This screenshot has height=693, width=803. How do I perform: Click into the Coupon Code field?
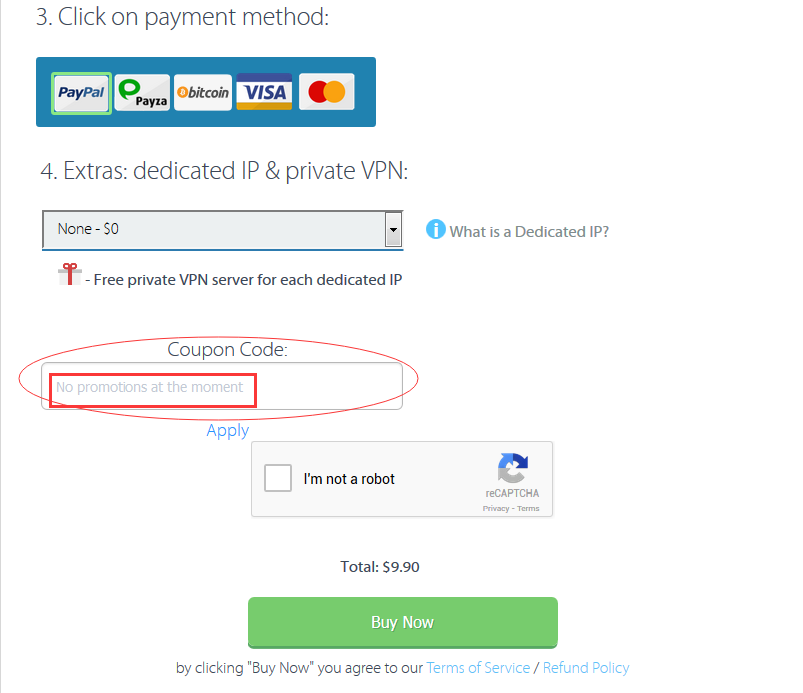click(x=222, y=386)
